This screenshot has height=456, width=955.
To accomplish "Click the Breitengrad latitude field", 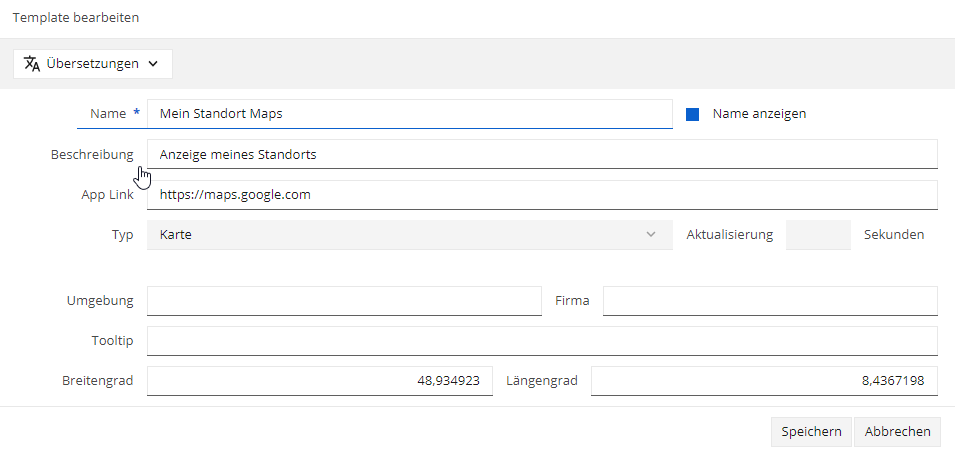I will pos(320,381).
